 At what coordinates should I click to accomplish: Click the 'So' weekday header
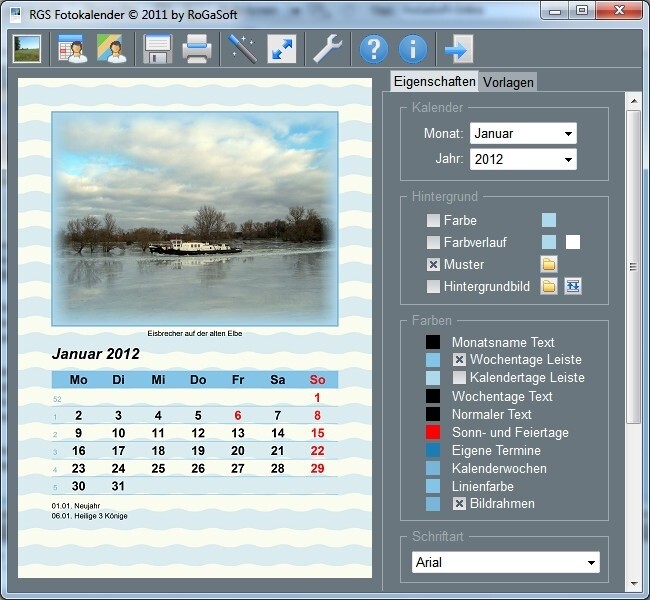(x=318, y=380)
